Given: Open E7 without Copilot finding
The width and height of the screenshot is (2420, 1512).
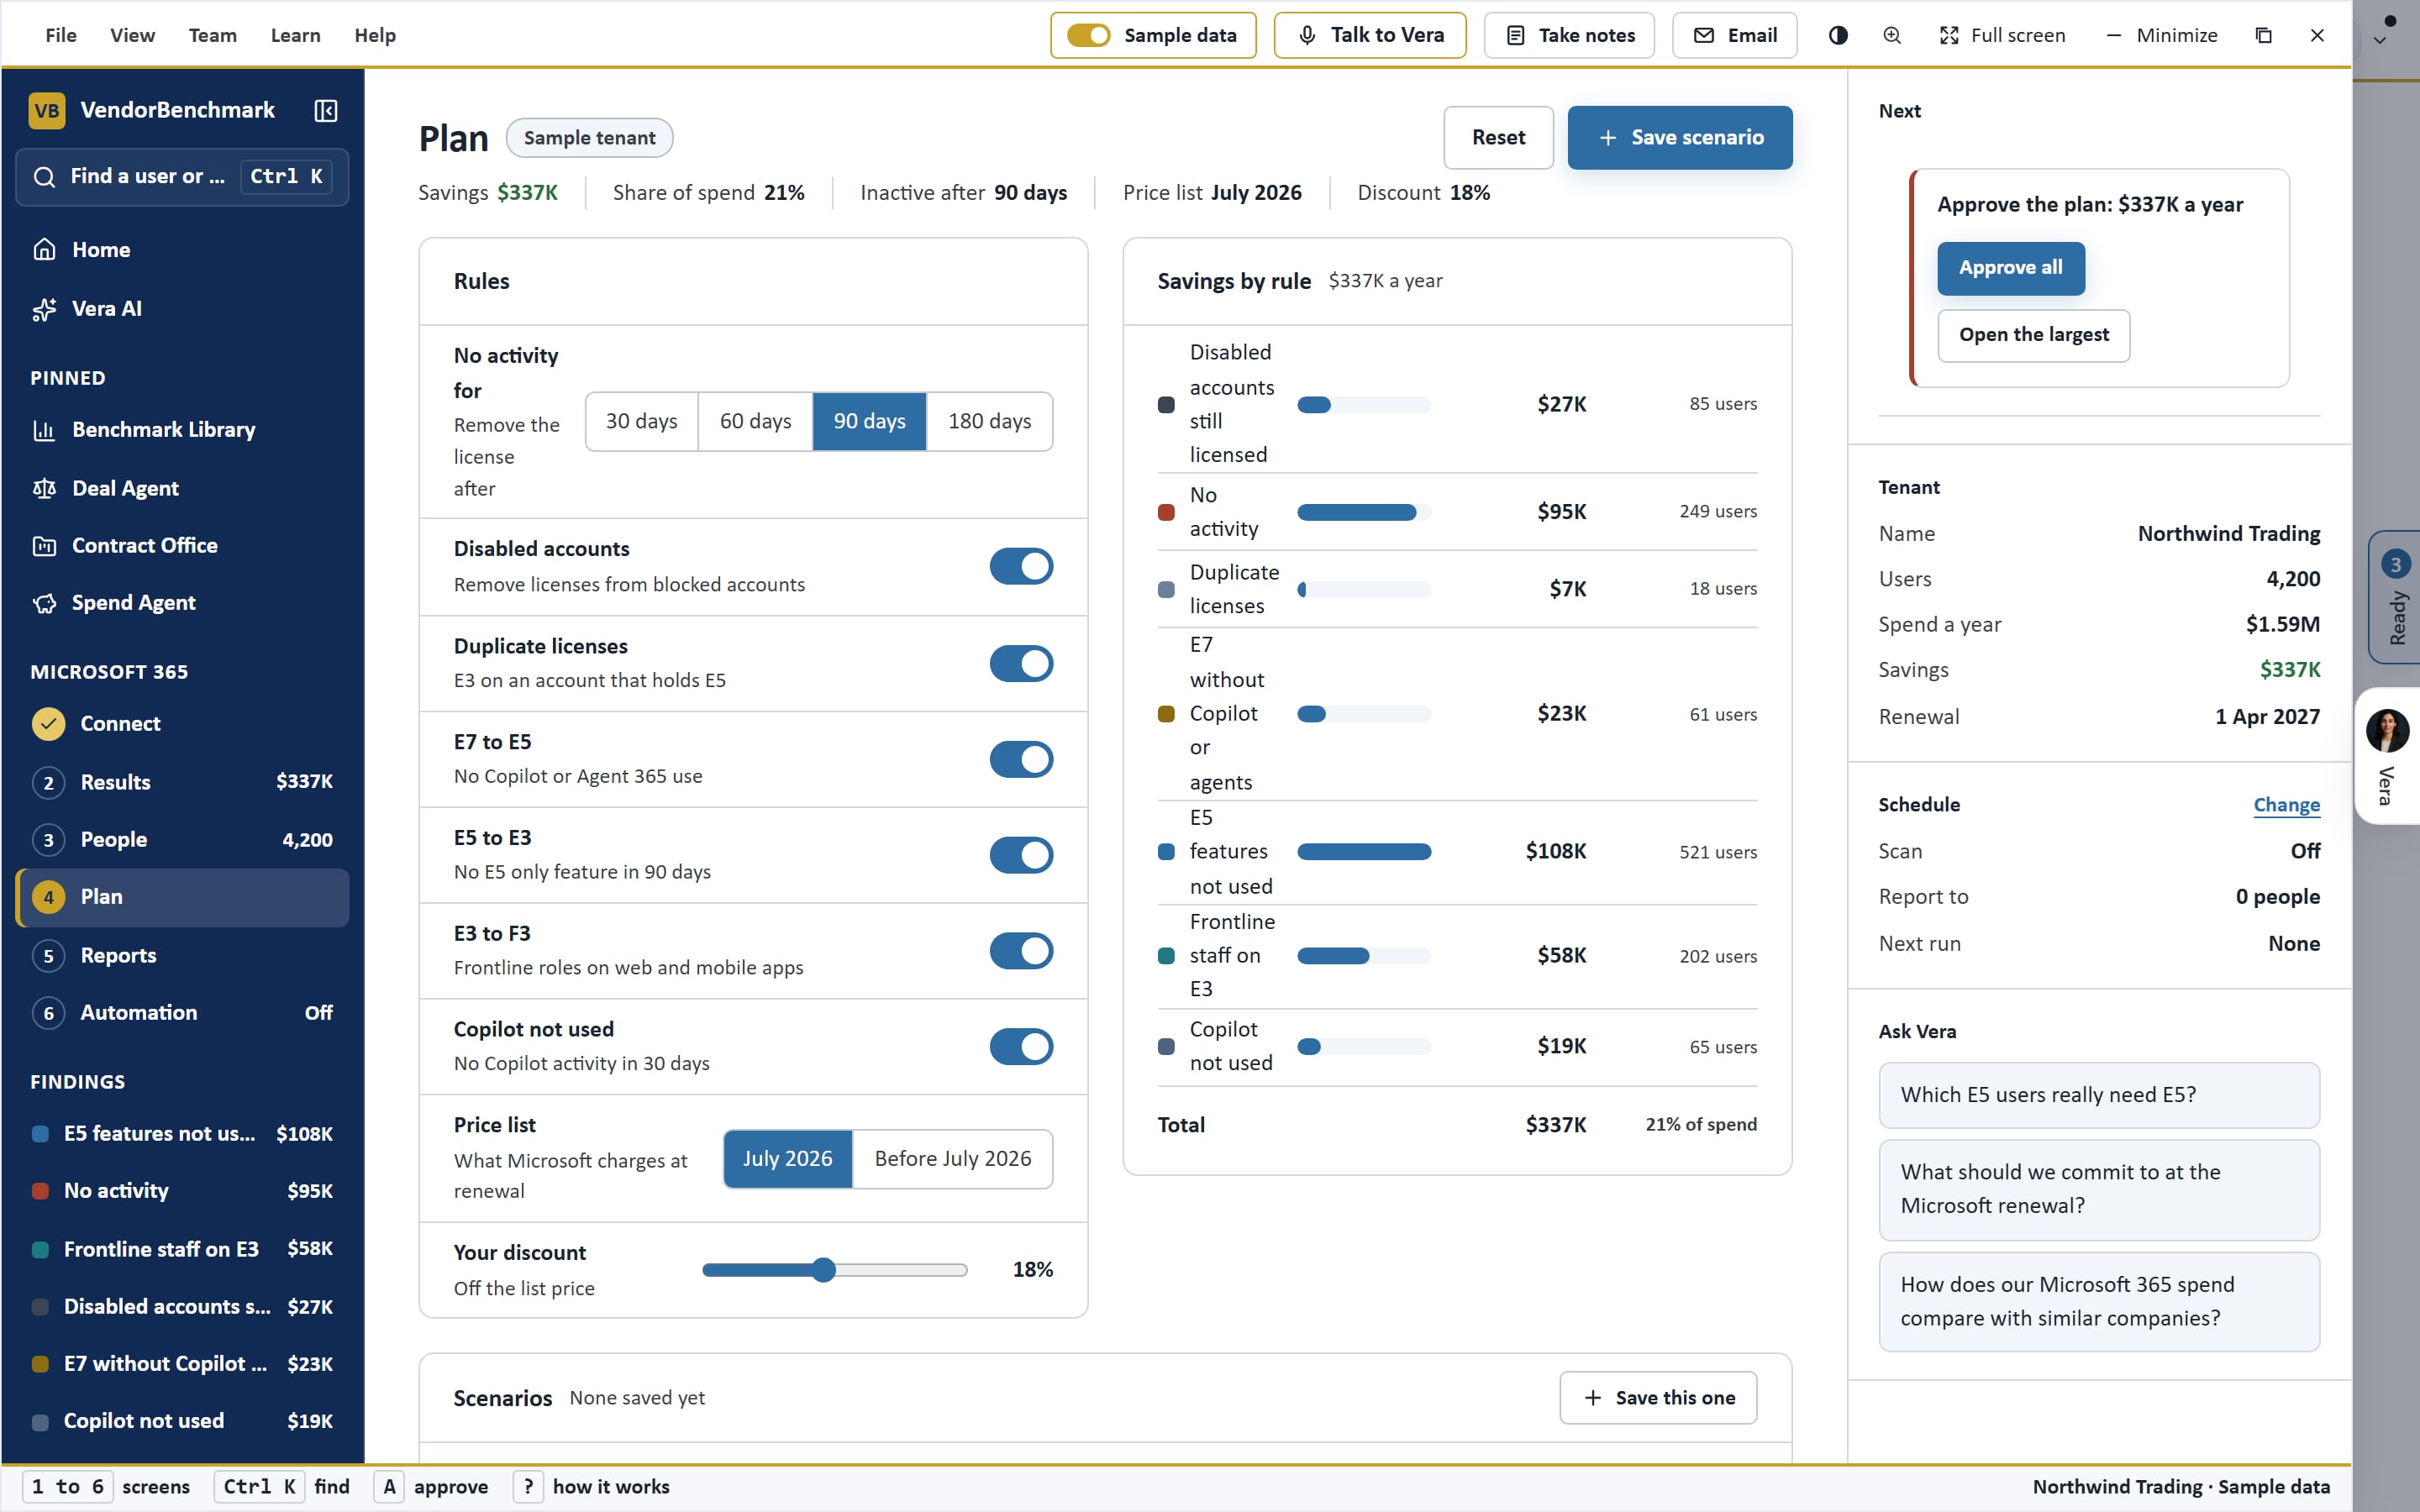Looking at the screenshot, I should point(182,1364).
